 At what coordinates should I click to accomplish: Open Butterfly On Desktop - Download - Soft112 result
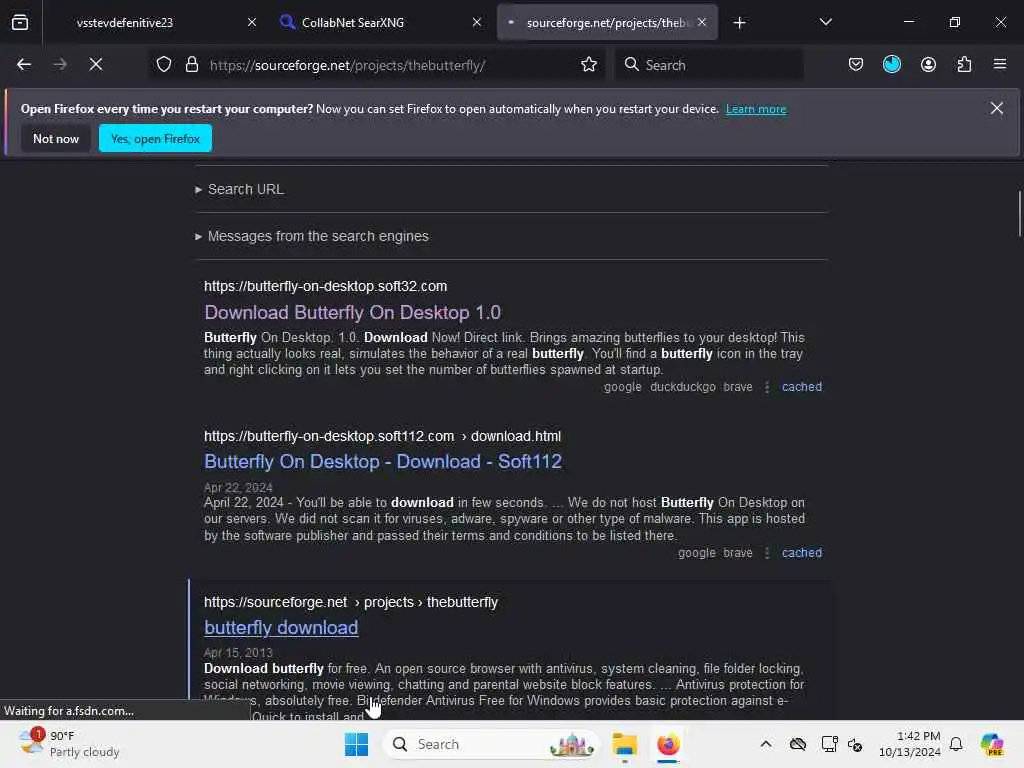383,462
